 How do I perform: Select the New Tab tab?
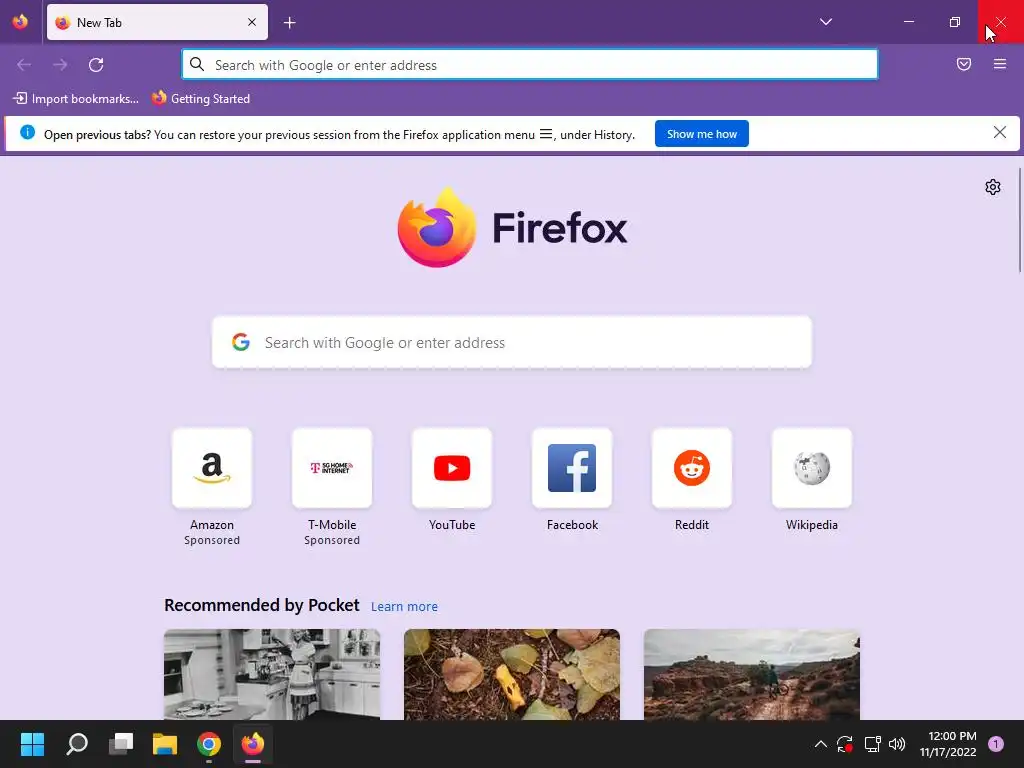click(157, 22)
